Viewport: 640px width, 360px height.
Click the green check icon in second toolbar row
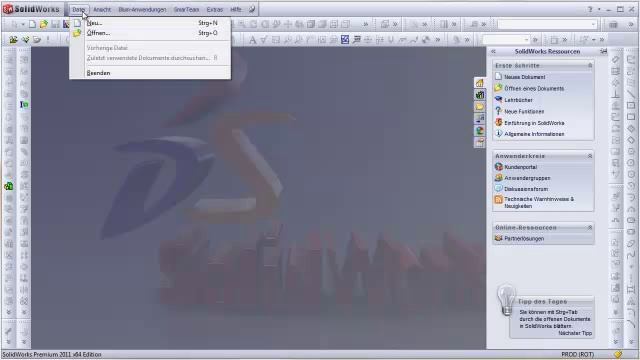point(26,40)
